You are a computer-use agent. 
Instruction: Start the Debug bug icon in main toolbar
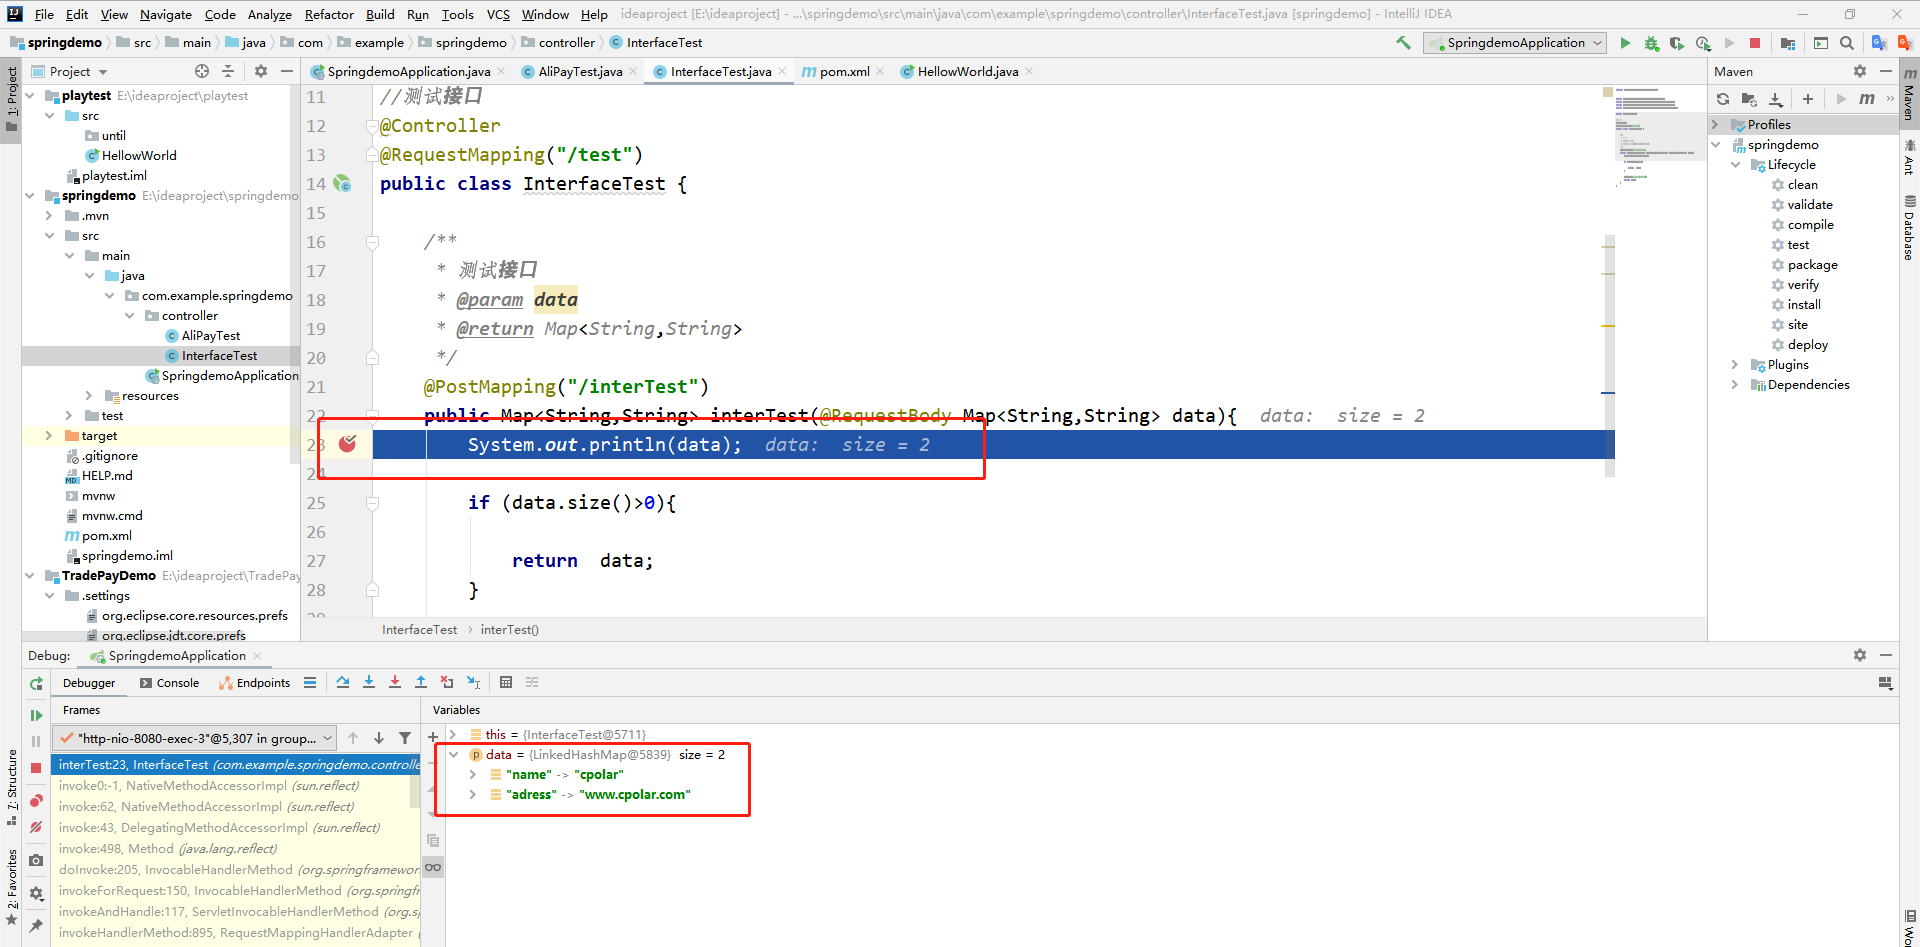[x=1651, y=43]
